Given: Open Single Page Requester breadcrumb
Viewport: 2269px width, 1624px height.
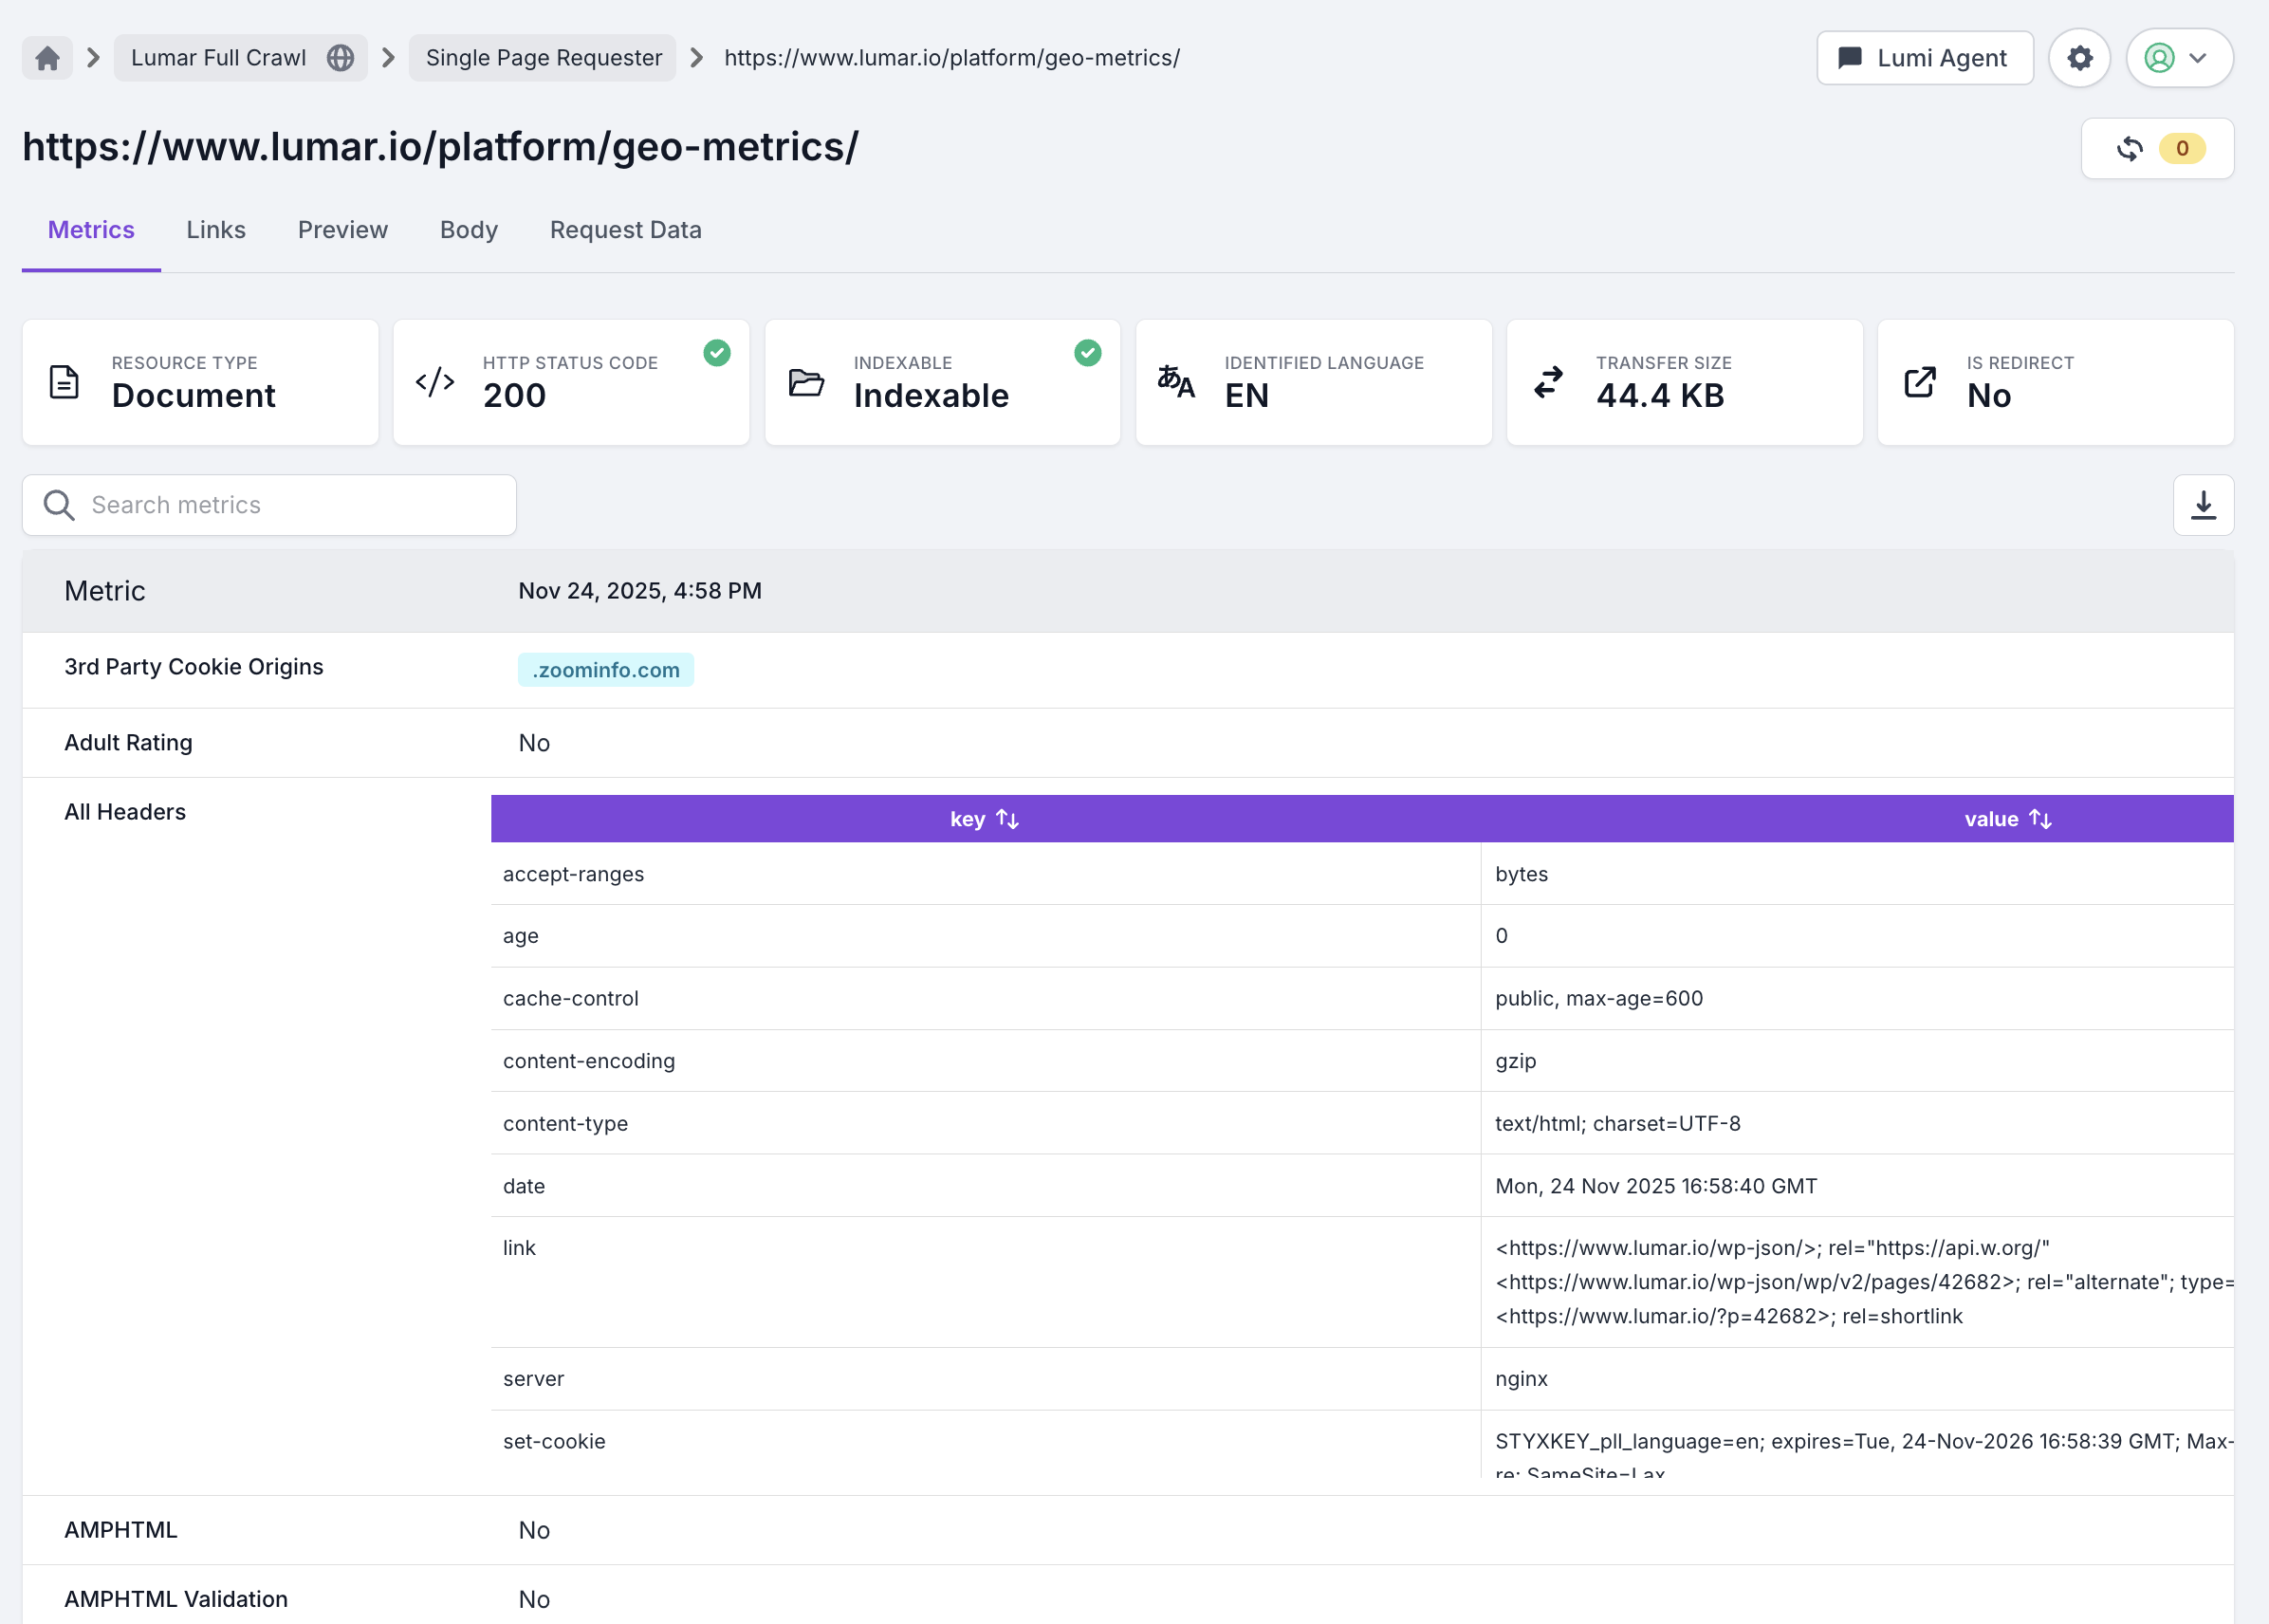Looking at the screenshot, I should pyautogui.click(x=543, y=58).
